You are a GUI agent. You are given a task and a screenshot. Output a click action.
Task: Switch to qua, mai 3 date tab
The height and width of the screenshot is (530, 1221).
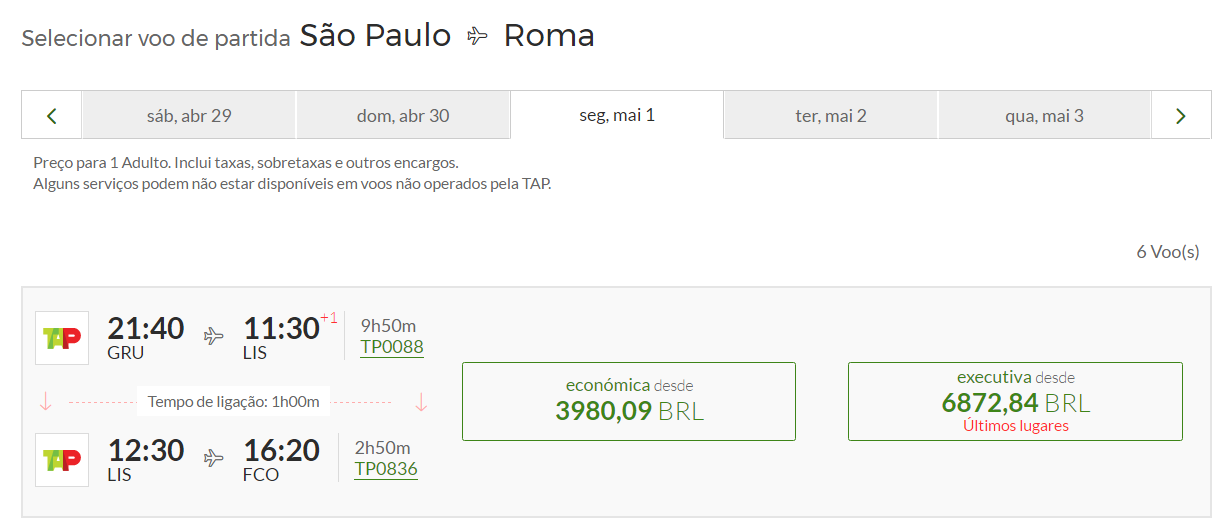coord(1044,116)
